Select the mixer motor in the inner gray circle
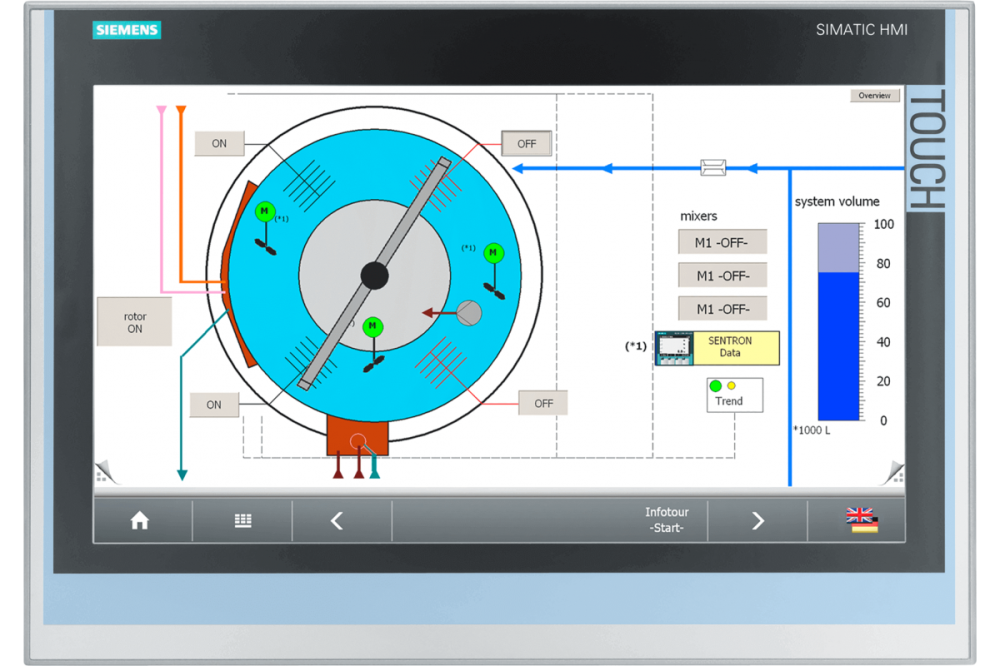 pyautogui.click(x=373, y=327)
